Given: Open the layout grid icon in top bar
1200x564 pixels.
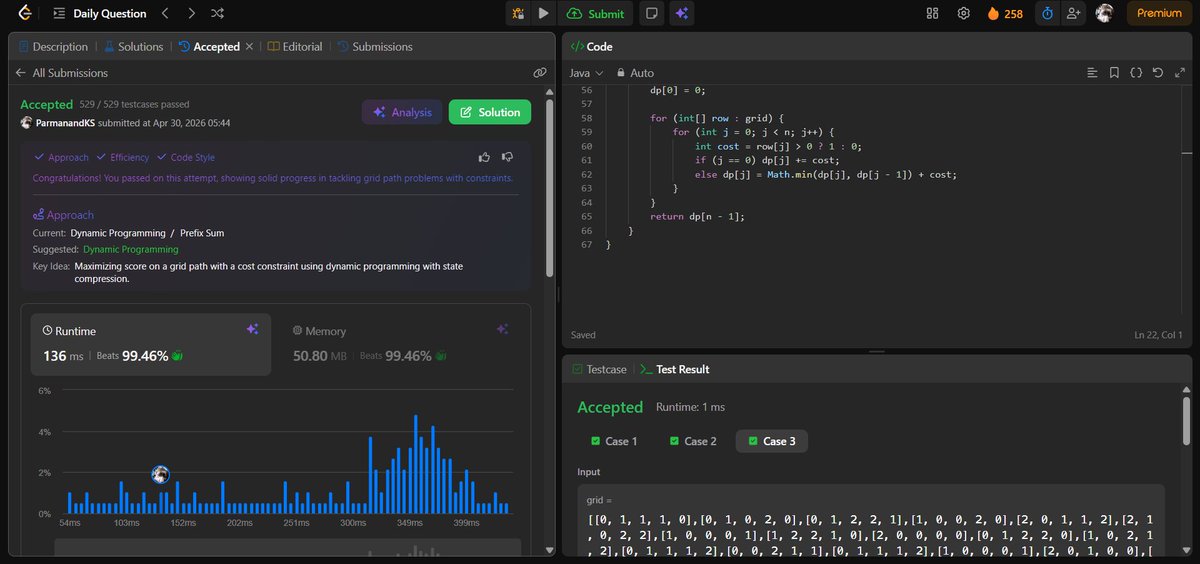Looking at the screenshot, I should 932,14.
